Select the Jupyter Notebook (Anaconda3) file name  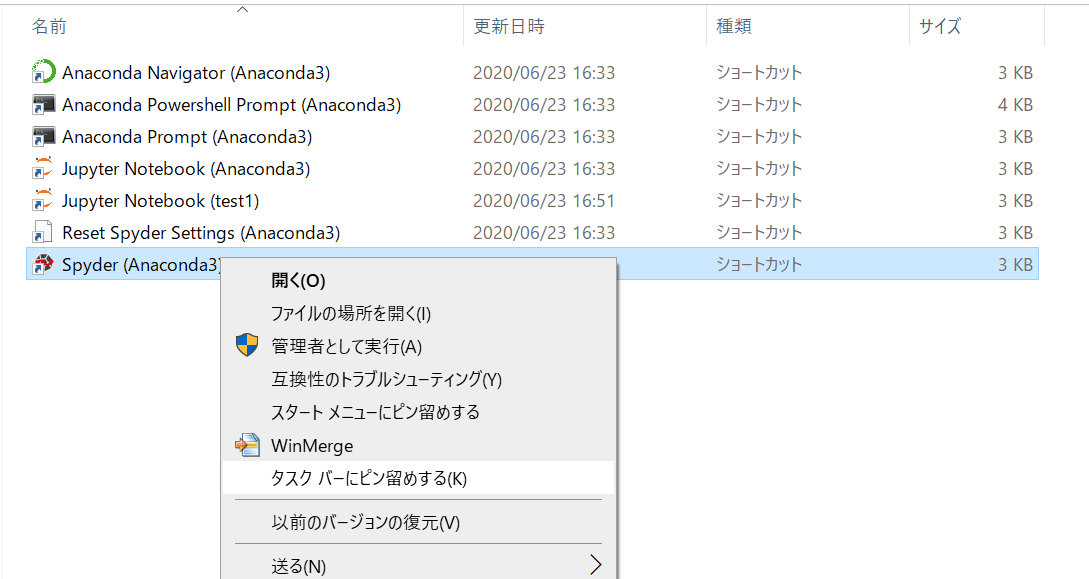pos(185,169)
